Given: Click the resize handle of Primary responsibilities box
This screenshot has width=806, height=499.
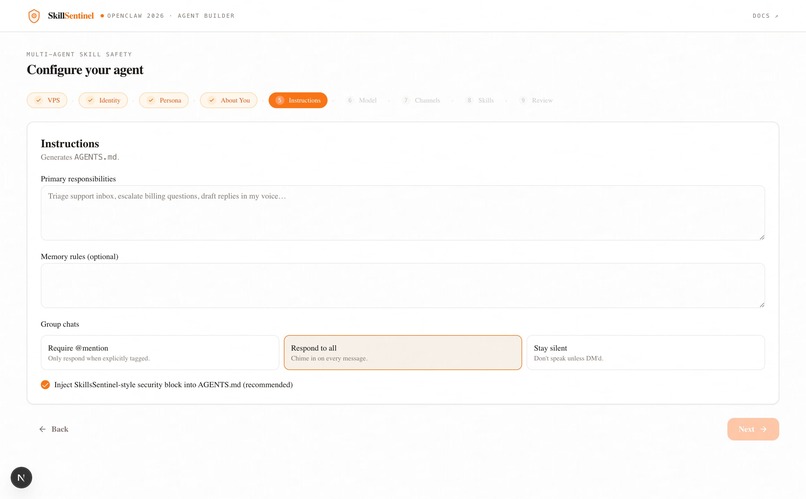Looking at the screenshot, I should pyautogui.click(x=762, y=237).
